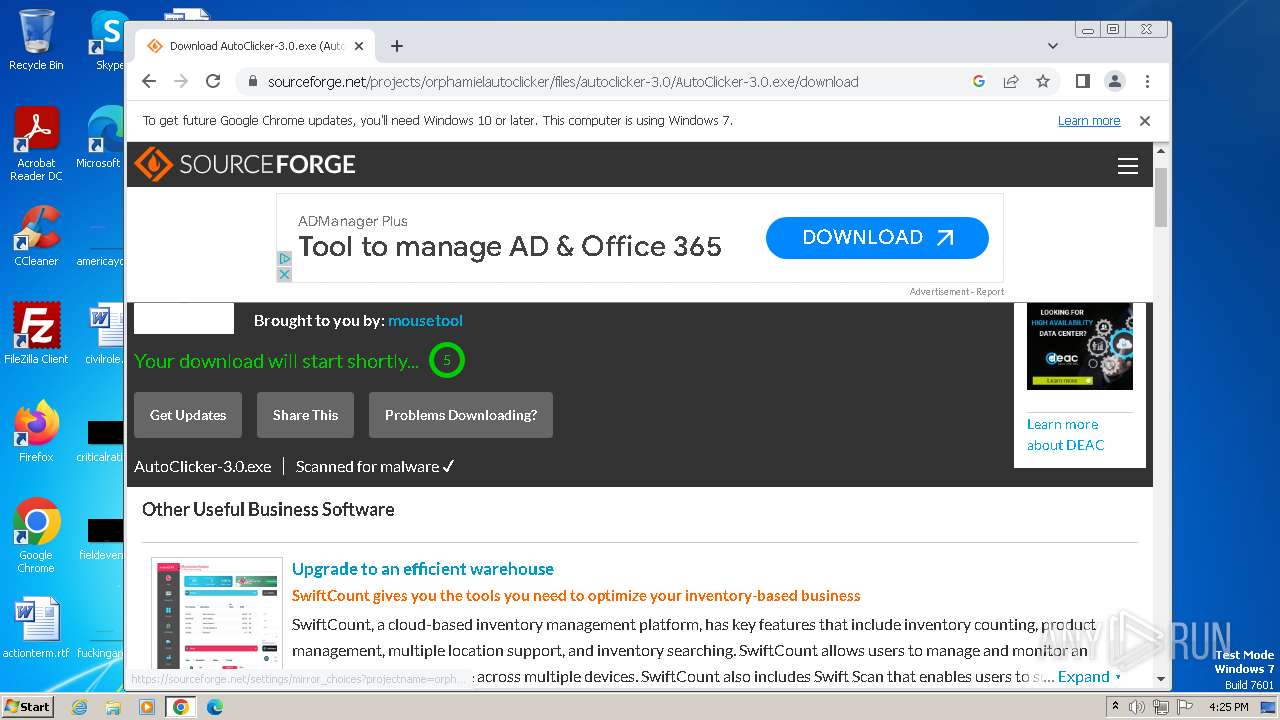Click the scrollbar up arrow
This screenshot has height=720, width=1280.
[x=1161, y=151]
